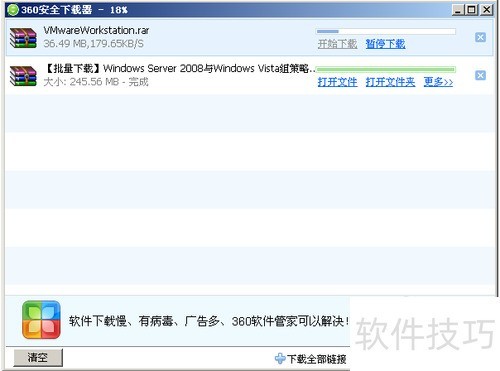The width and height of the screenshot is (500, 371).
Task: Open containing folder with 打开文件夹 link
Action: click(x=390, y=82)
